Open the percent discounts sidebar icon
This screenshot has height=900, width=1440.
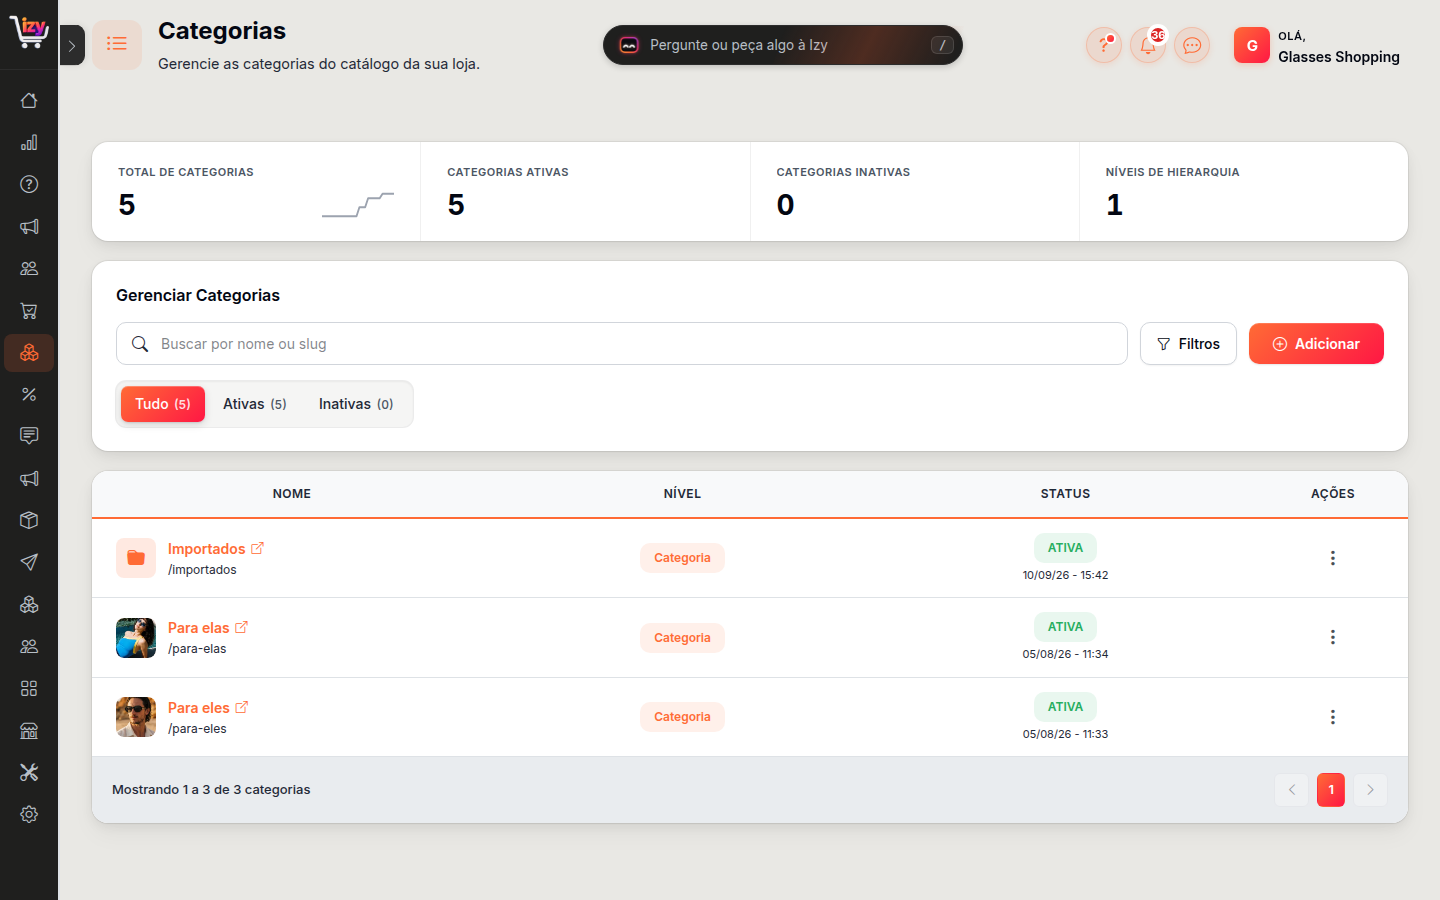click(29, 394)
